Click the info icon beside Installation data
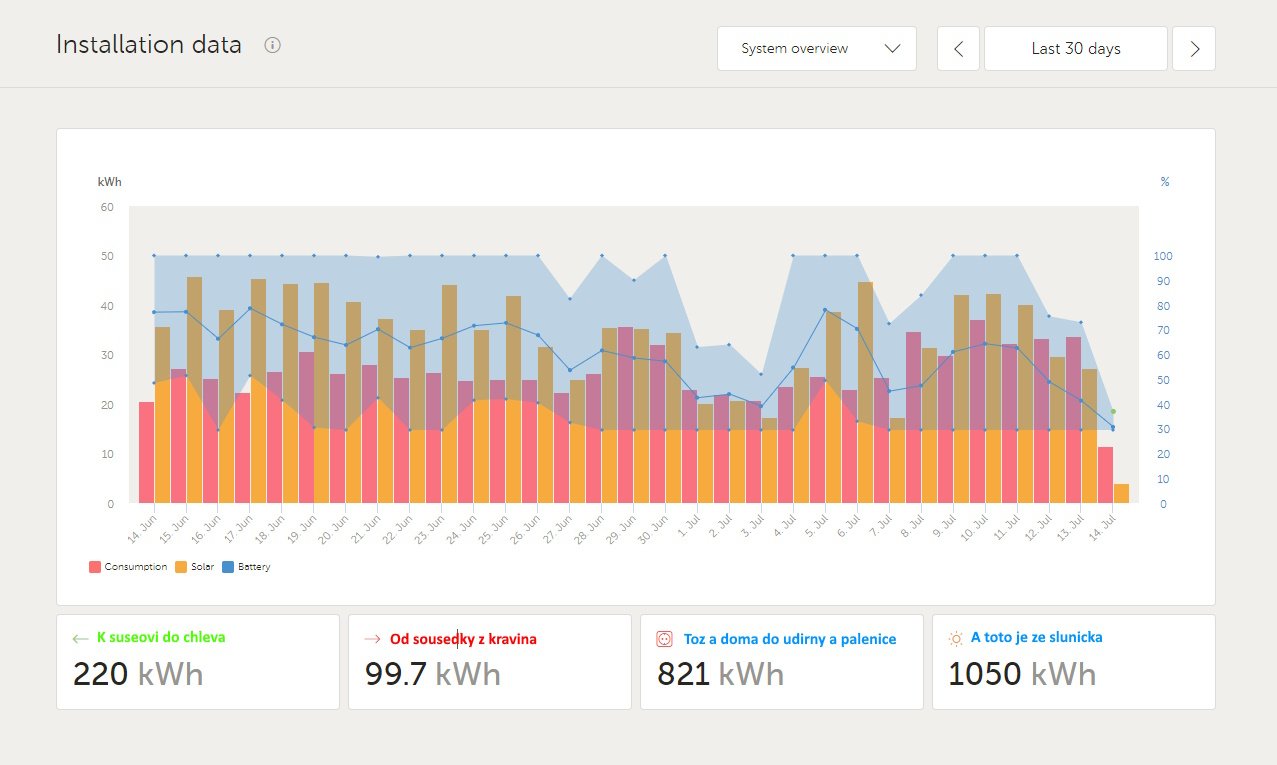 click(x=272, y=45)
